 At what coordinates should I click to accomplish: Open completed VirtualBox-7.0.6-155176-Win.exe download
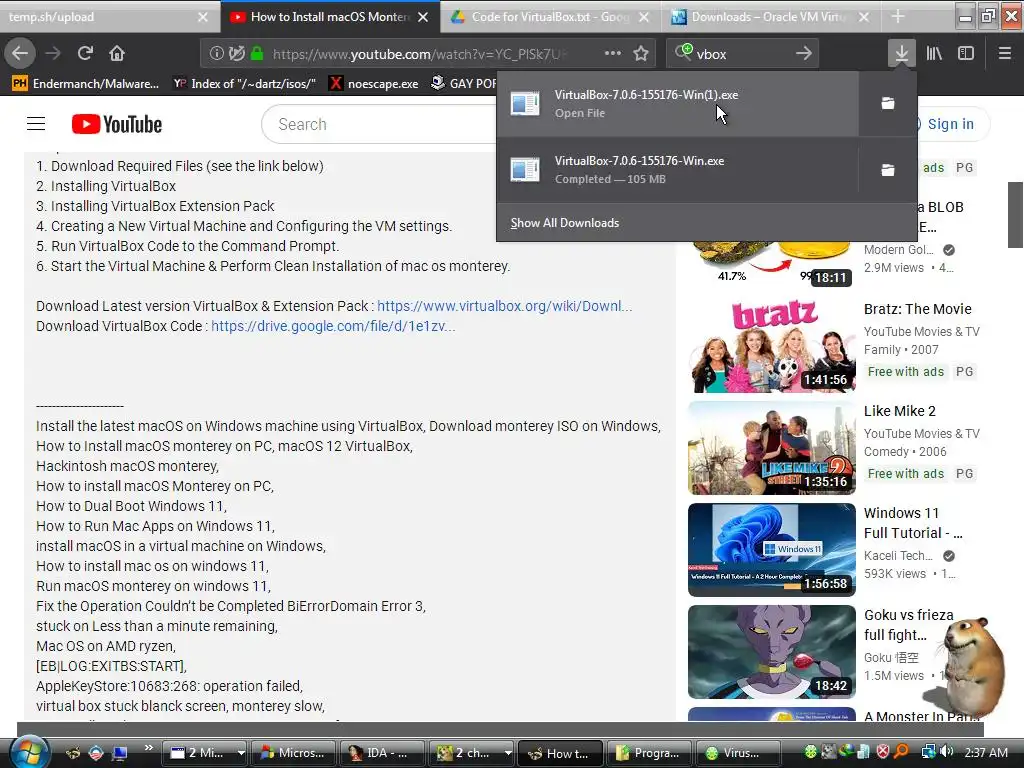677,170
